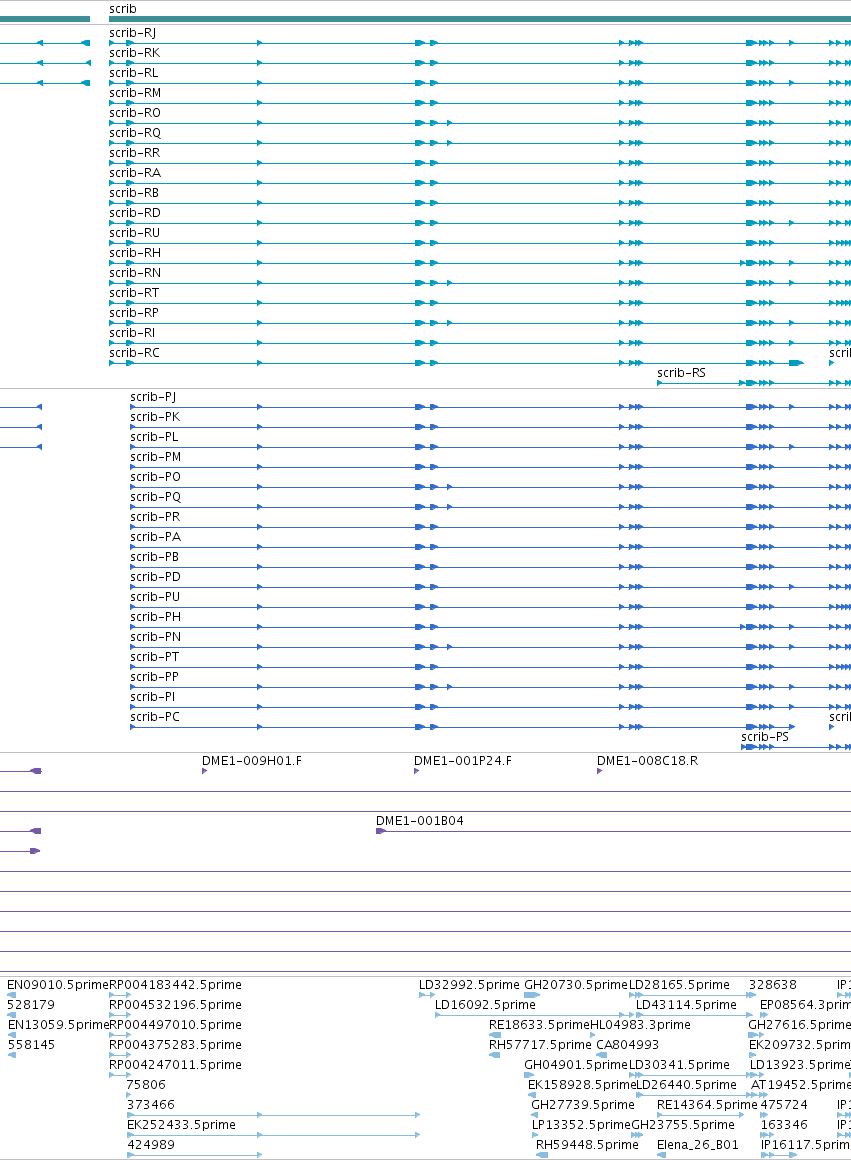
Task: Click the RP004532196.5prime EST label
Action: point(175,1005)
